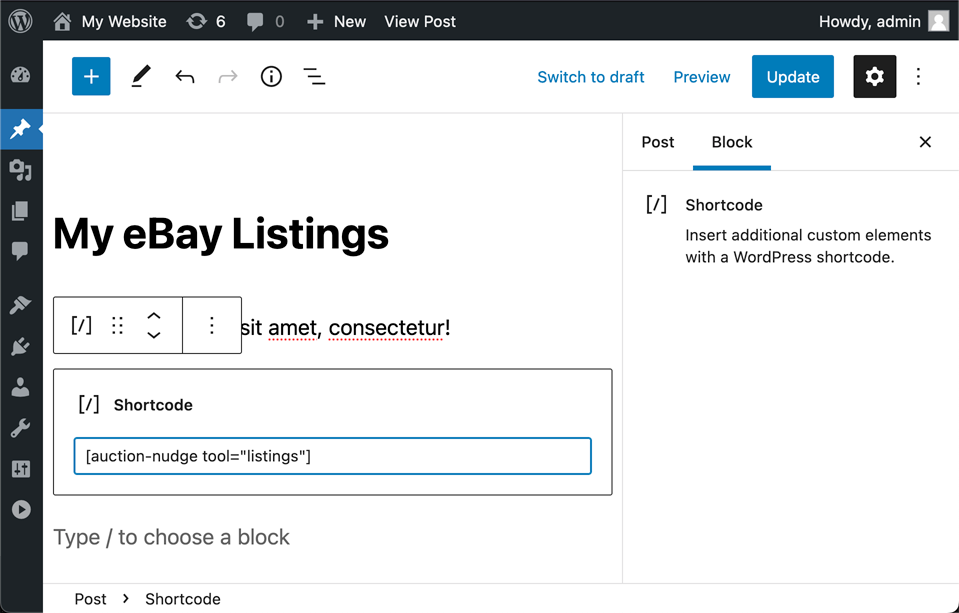Click the admin avatar image
Image resolution: width=959 pixels, height=613 pixels.
click(938, 21)
